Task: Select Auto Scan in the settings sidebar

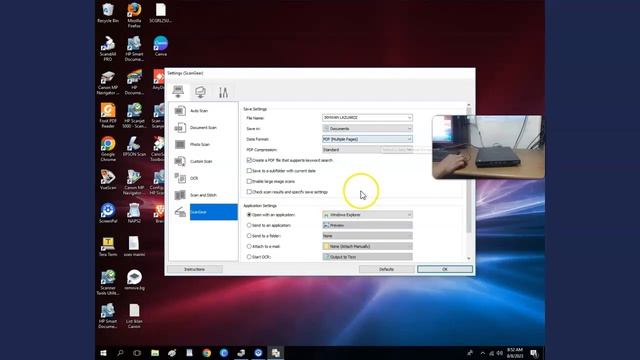Action: pos(203,111)
